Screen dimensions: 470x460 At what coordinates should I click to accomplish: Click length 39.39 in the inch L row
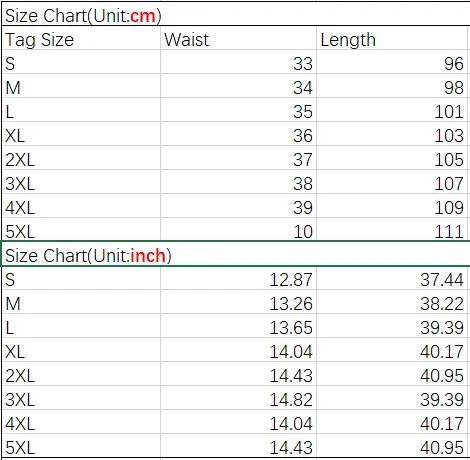392,326
